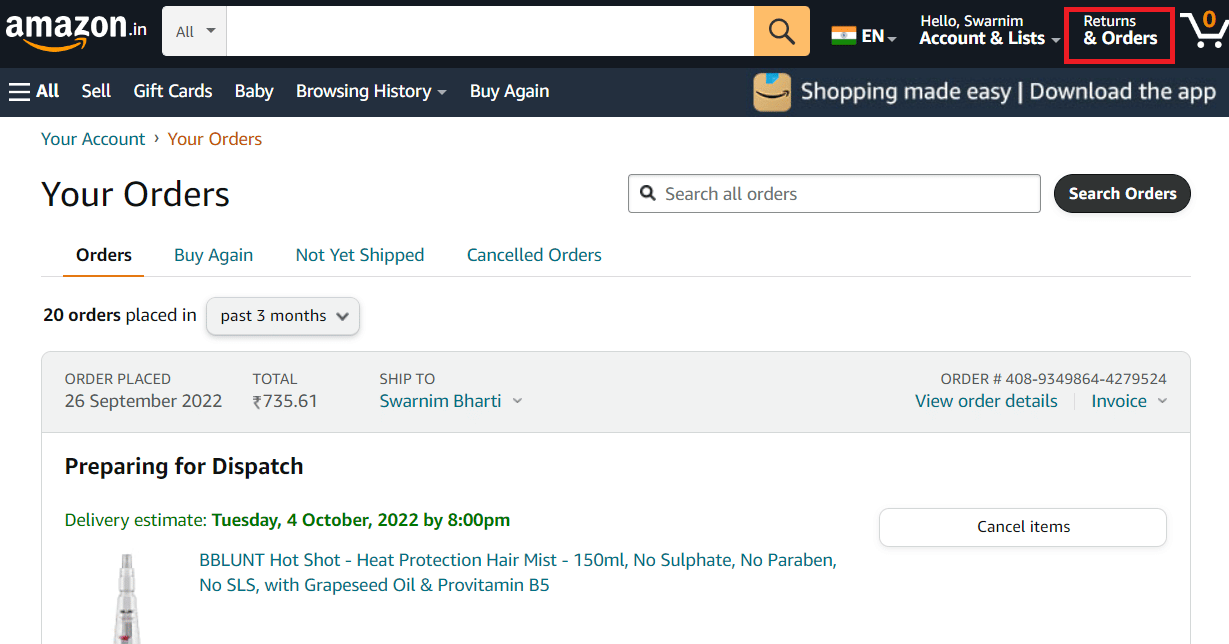
Task: Open Account & Lists menu
Action: [x=988, y=38]
